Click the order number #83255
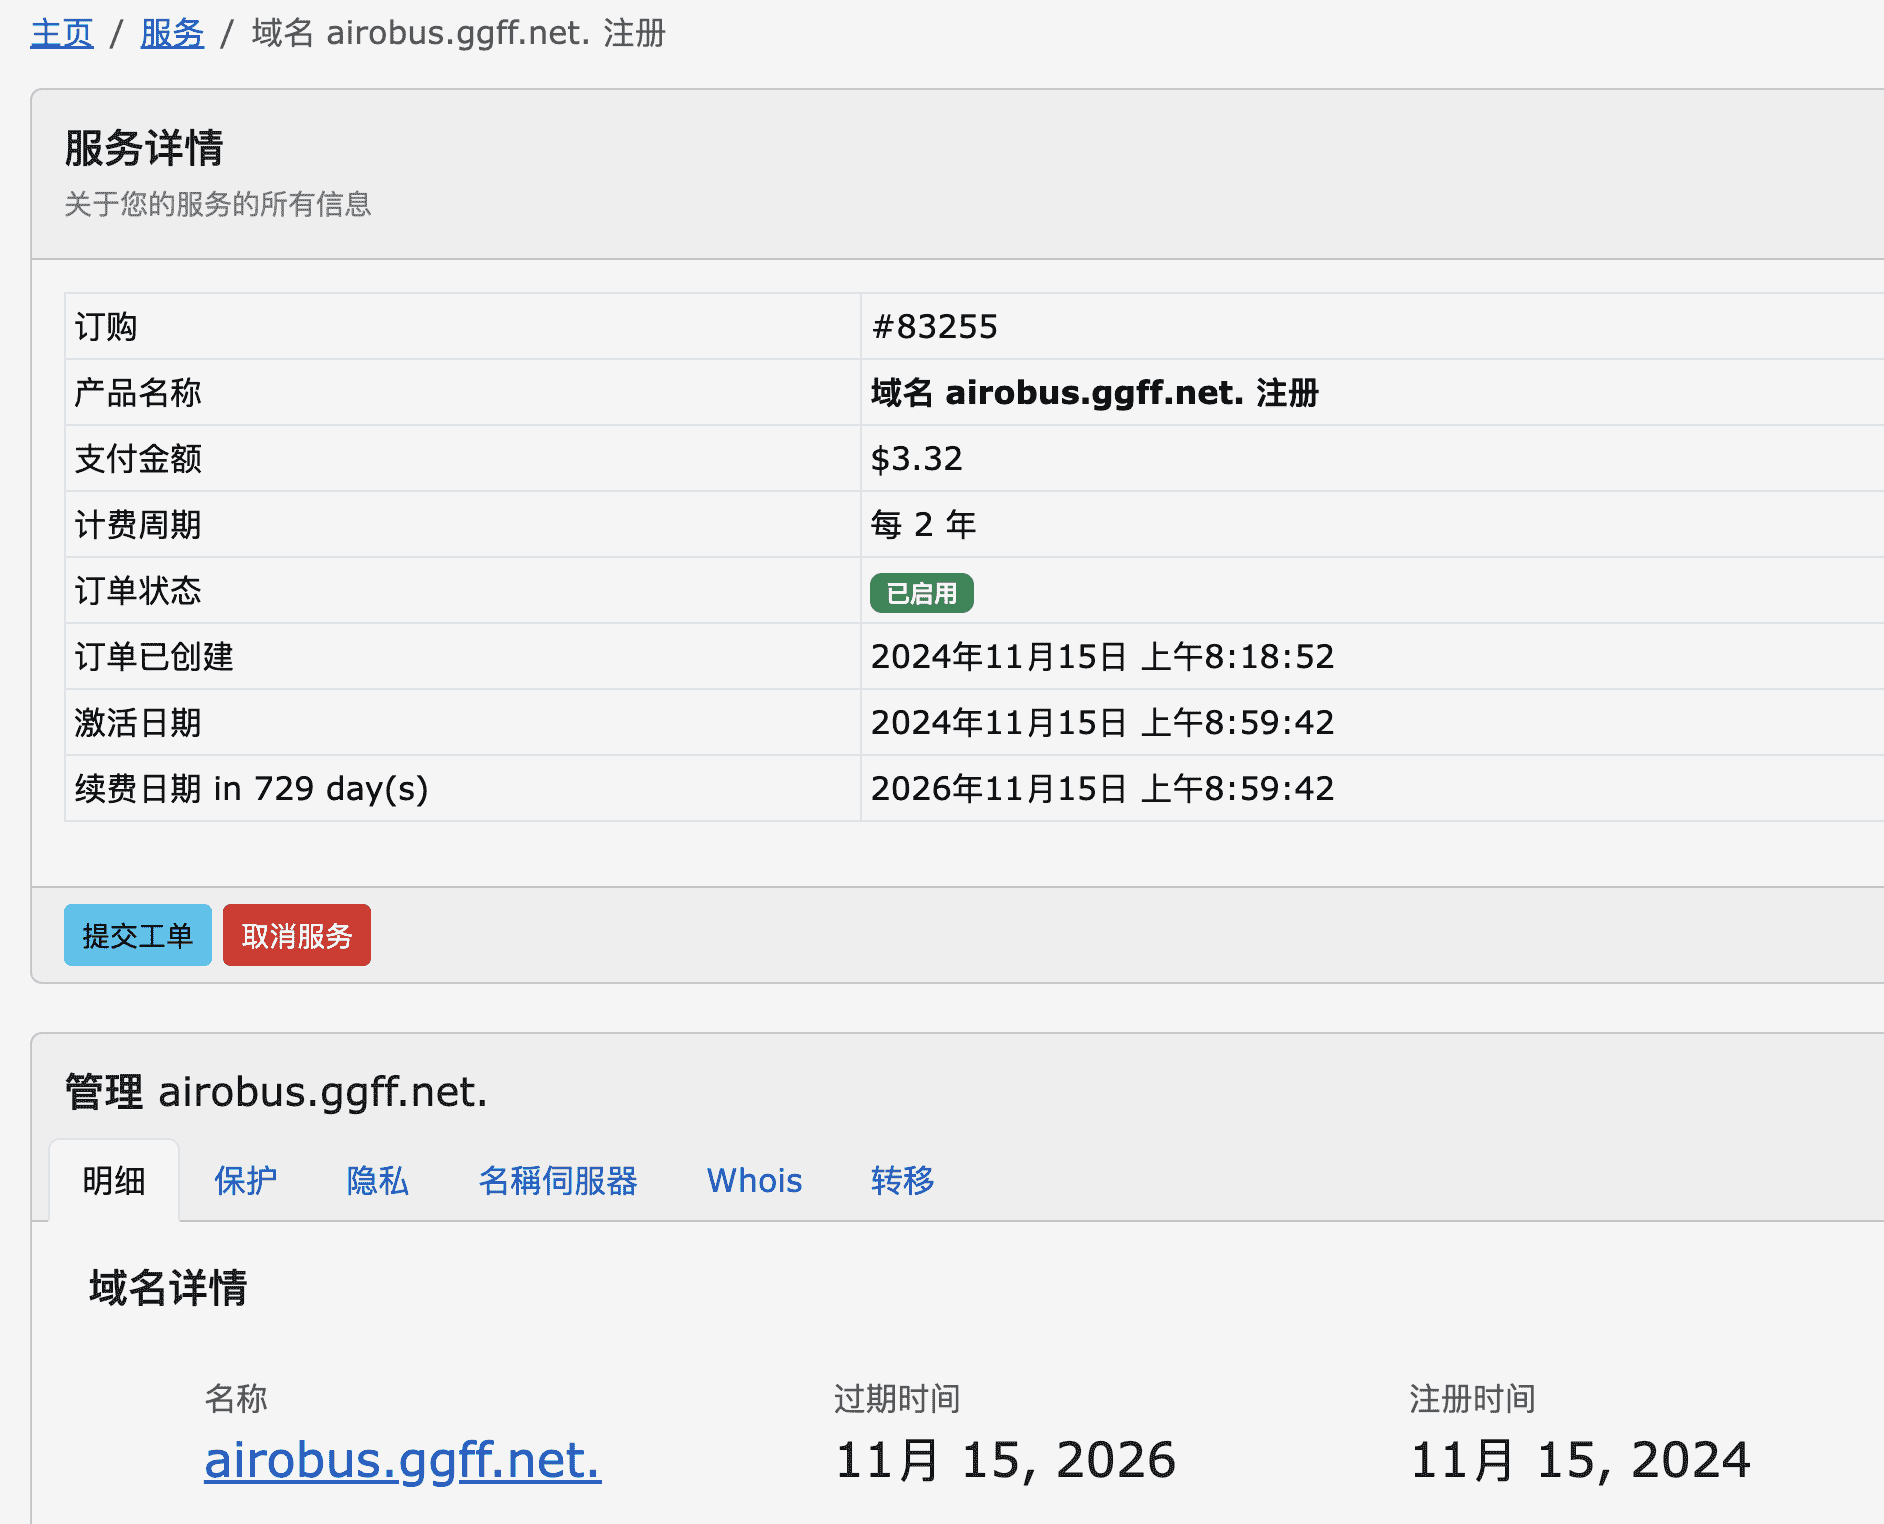Image resolution: width=1884 pixels, height=1524 pixels. coord(934,327)
